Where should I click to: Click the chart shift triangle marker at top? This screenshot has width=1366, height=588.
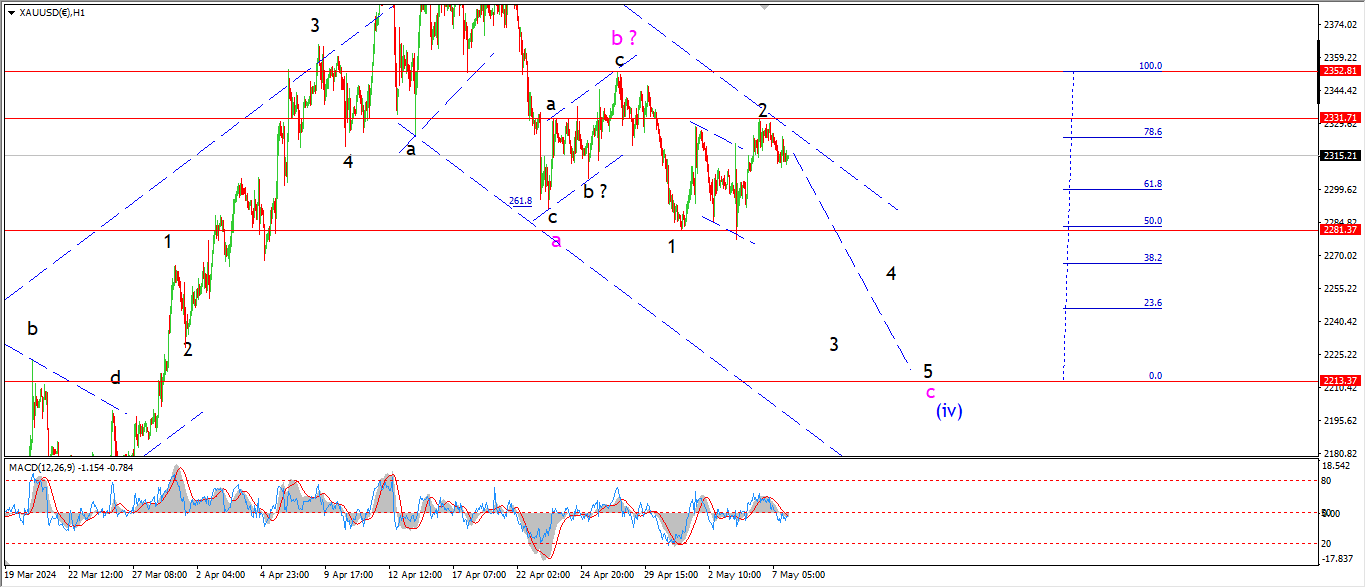tap(765, 6)
